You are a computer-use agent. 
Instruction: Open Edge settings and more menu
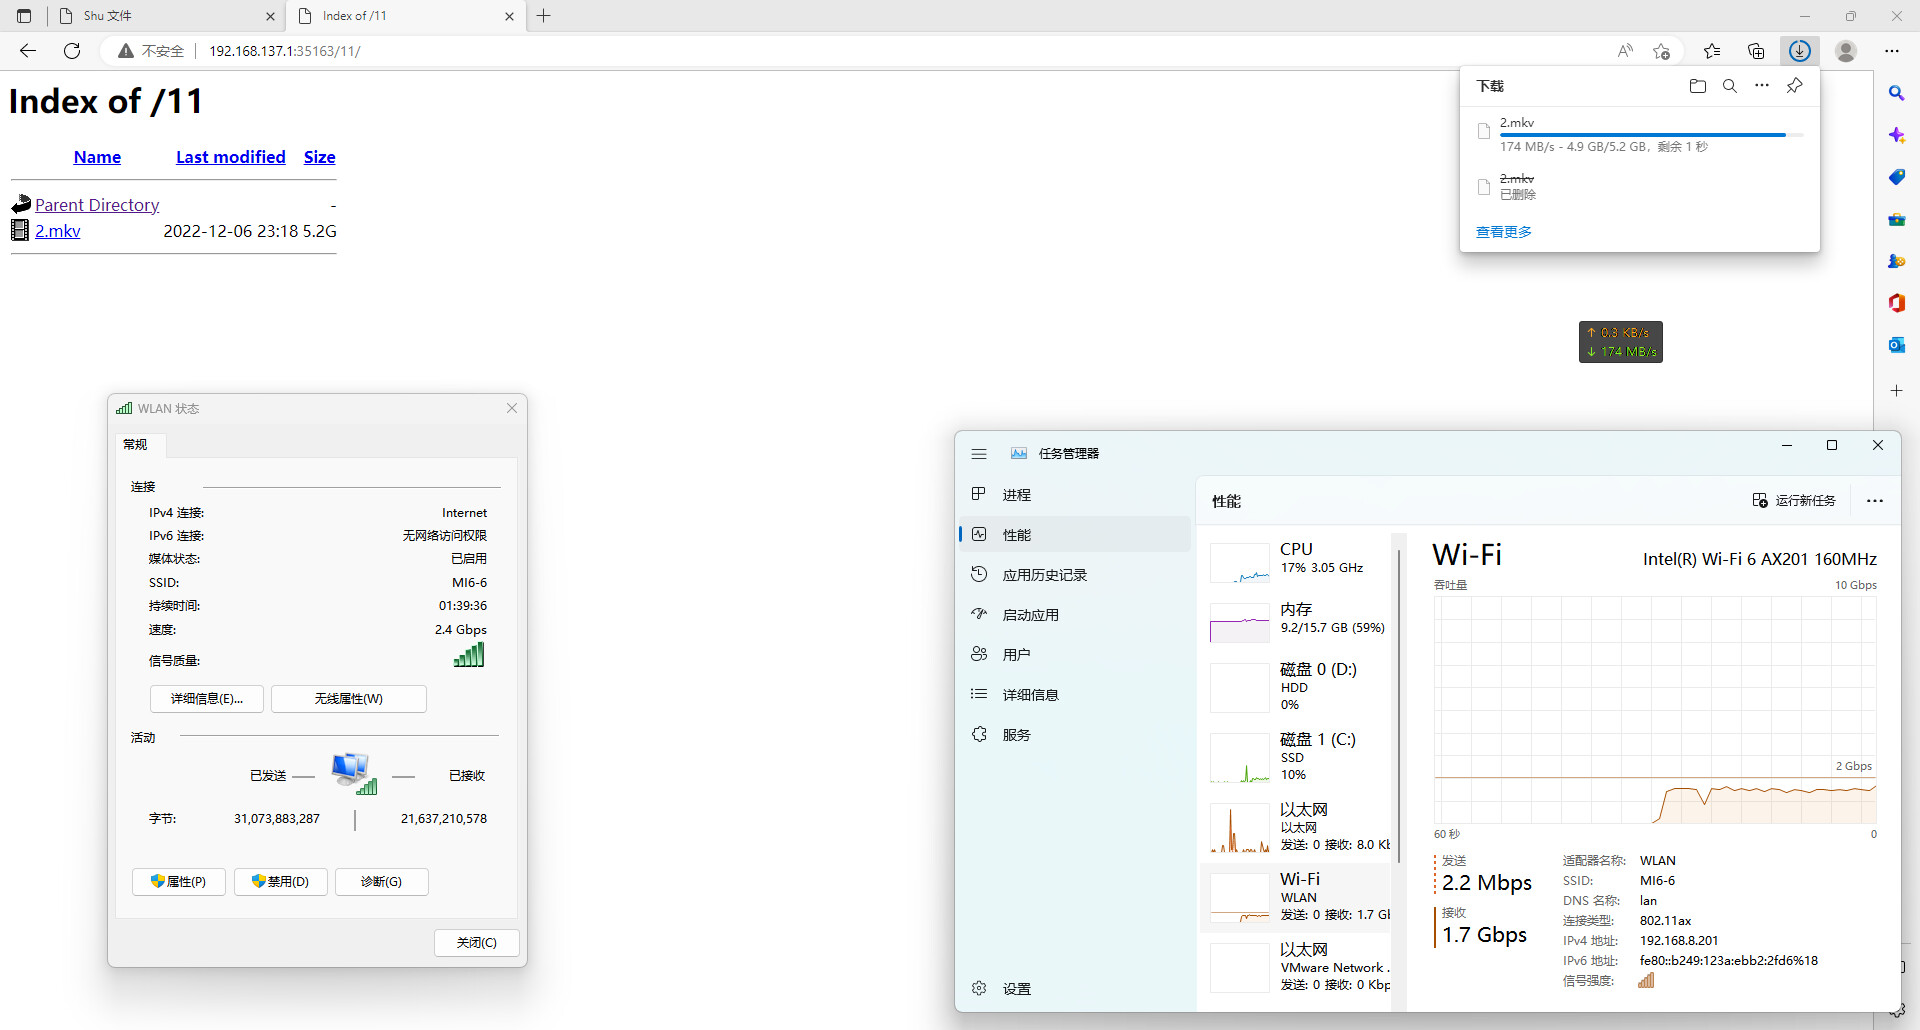click(x=1892, y=51)
